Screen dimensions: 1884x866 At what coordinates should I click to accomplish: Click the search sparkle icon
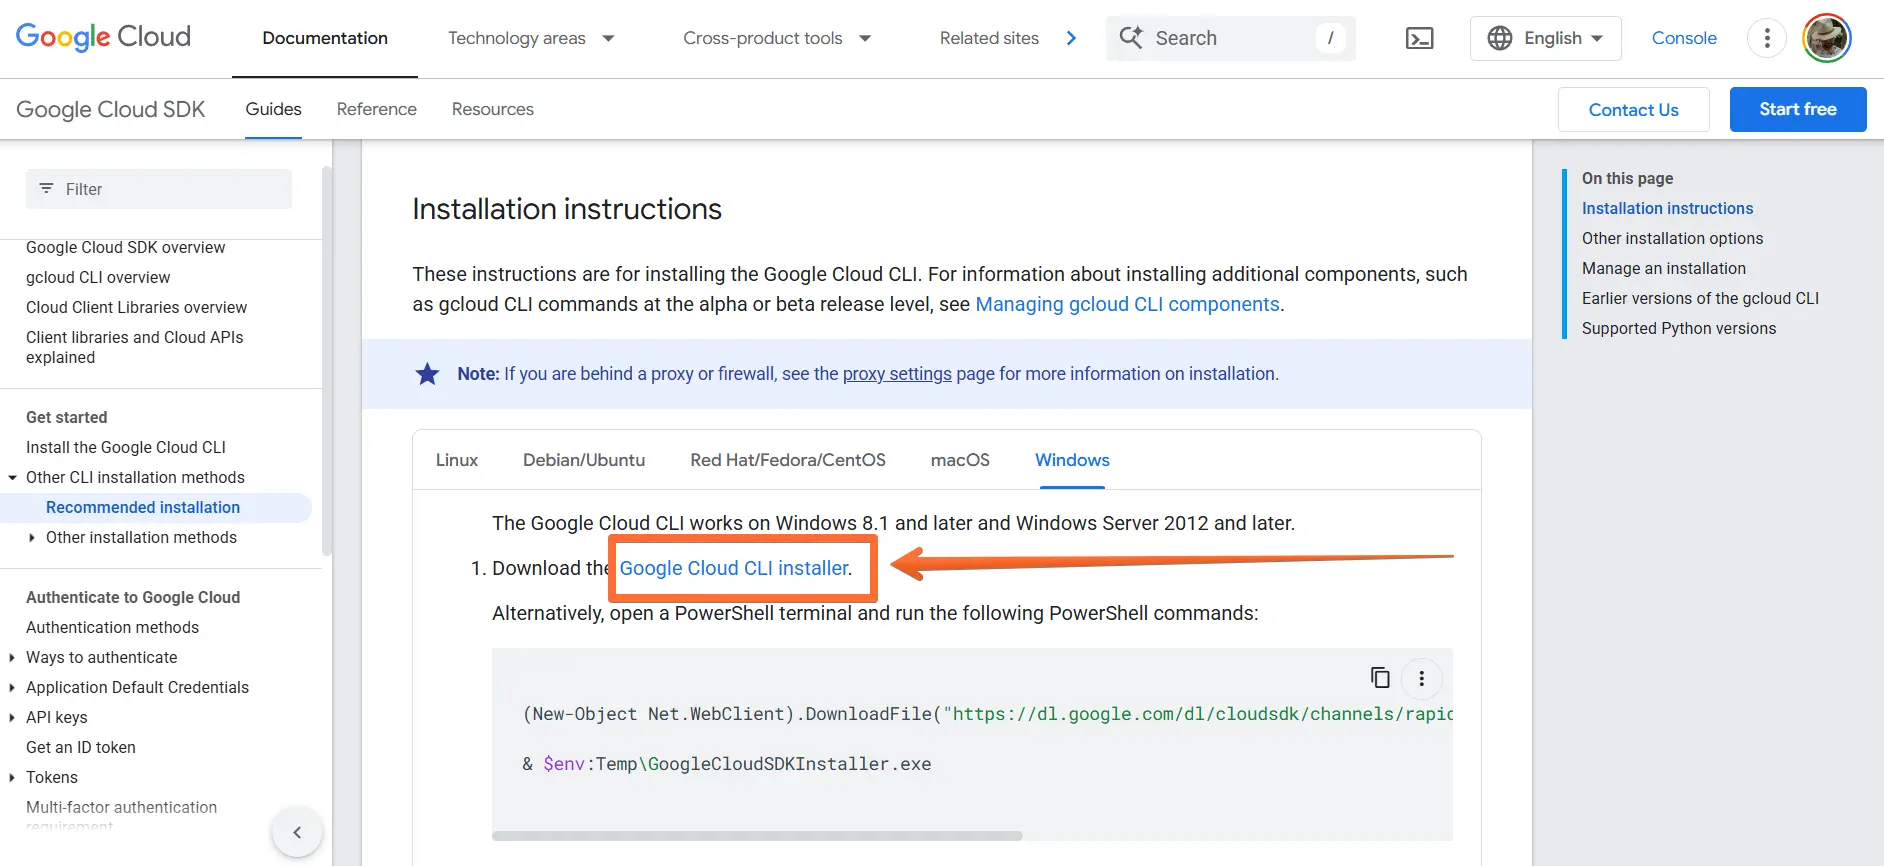1131,37
